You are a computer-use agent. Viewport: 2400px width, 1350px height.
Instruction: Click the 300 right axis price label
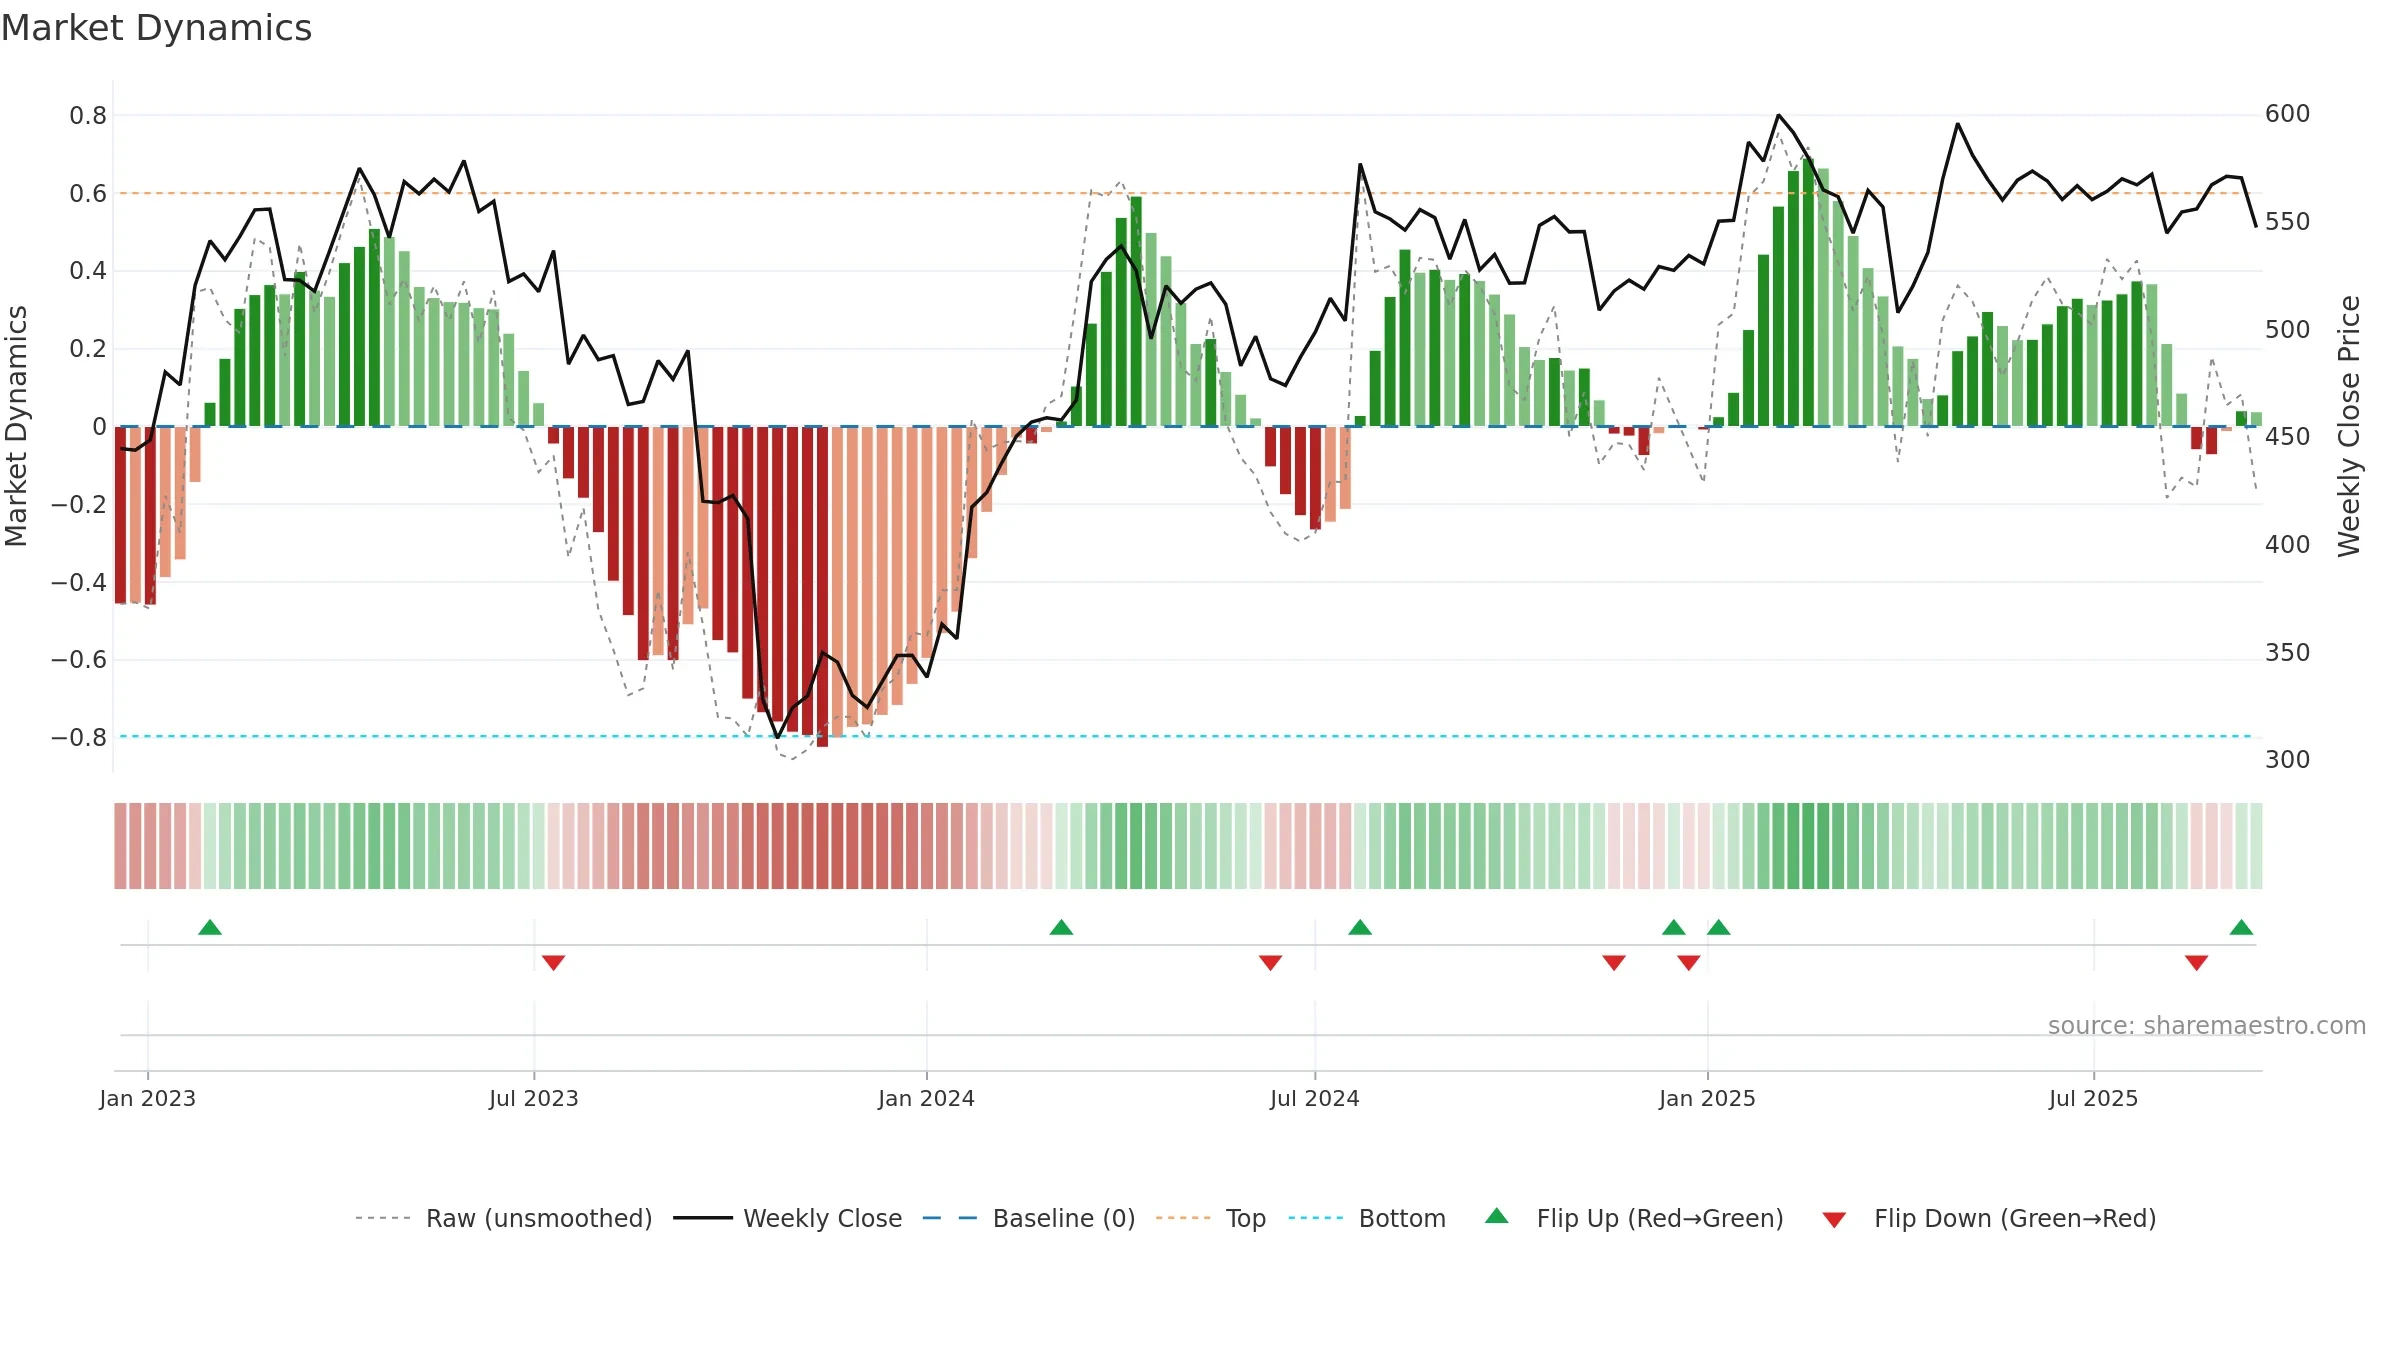tap(2288, 760)
